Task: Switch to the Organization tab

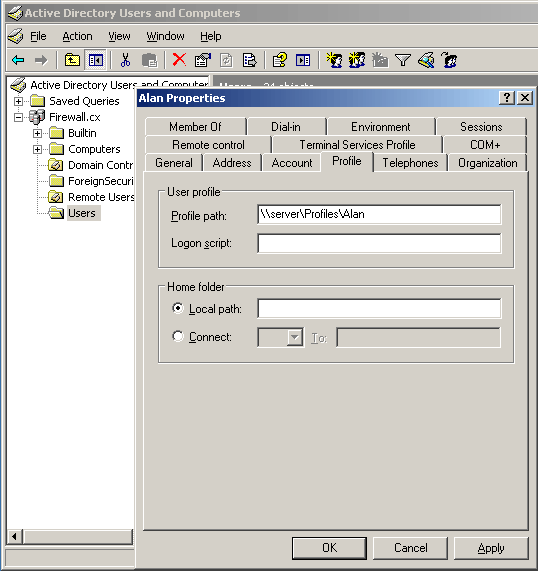Action: [488, 163]
